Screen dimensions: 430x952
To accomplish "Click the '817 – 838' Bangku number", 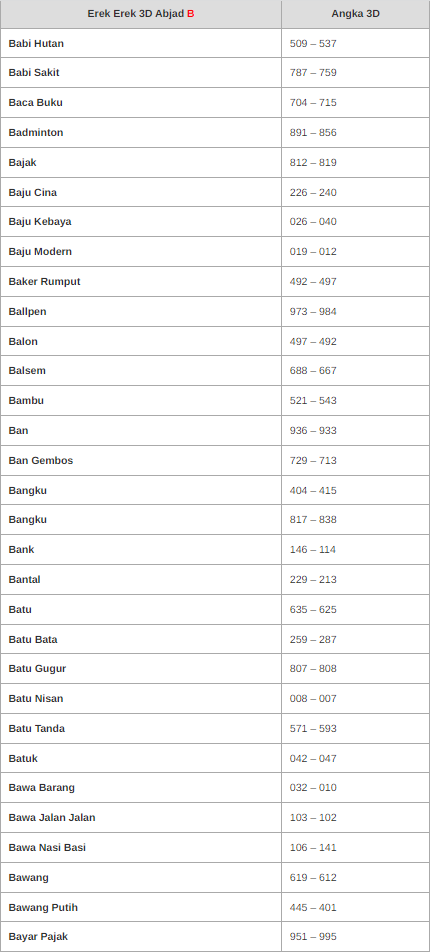I will coord(313,520).
